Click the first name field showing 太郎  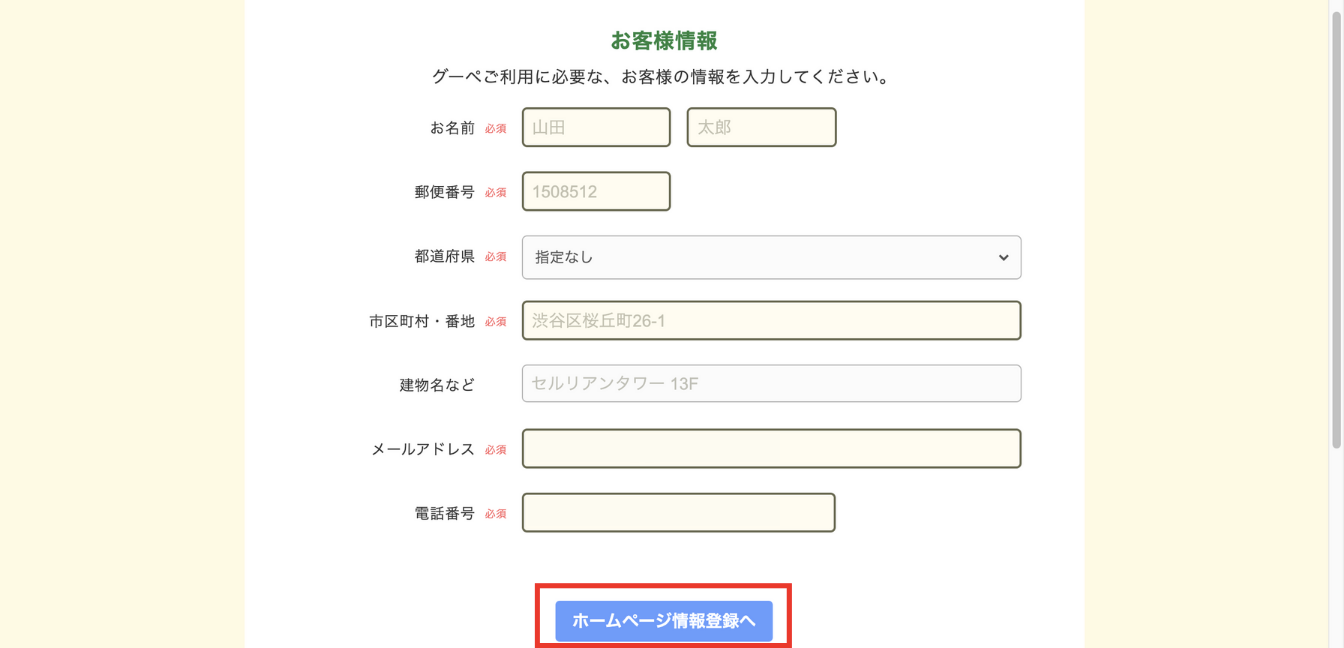coord(761,128)
